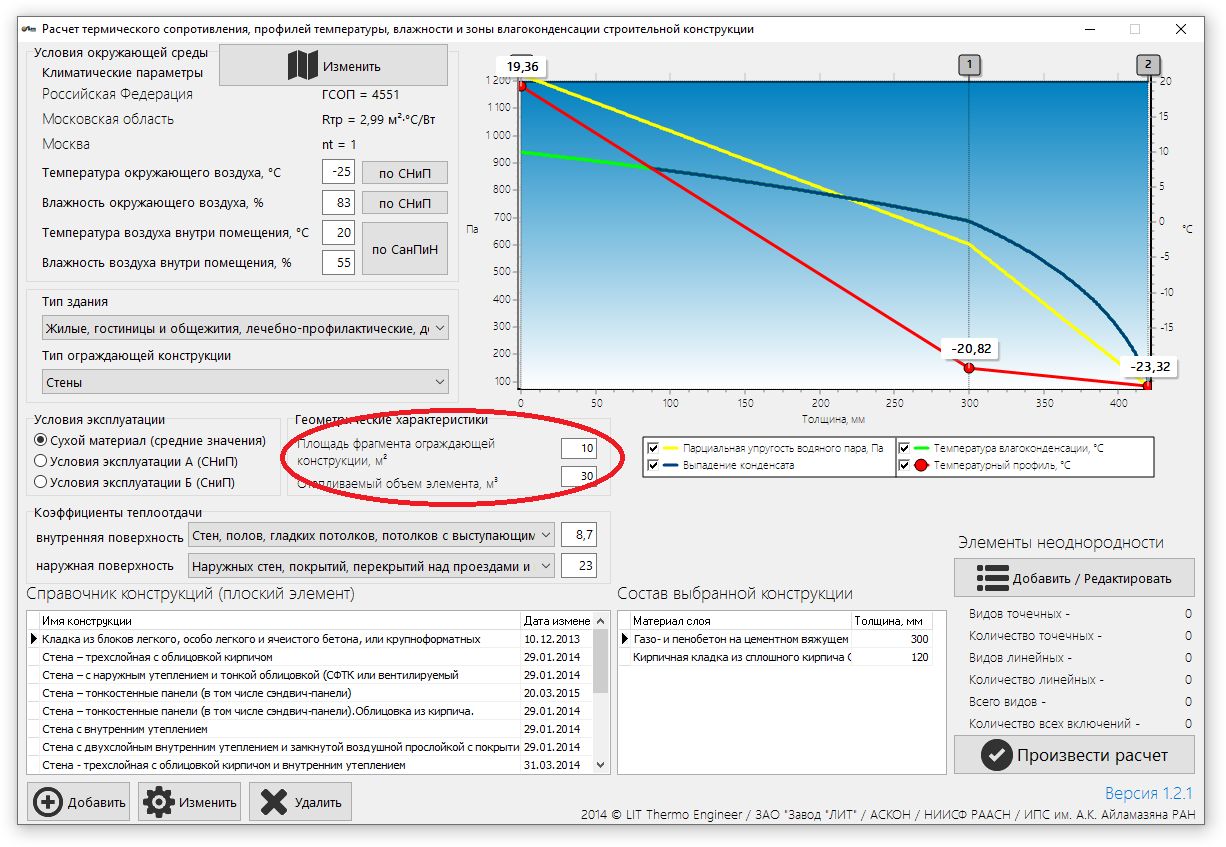The image size is (1226, 847).
Task: Click thickness cell 300
Action: 891,639
